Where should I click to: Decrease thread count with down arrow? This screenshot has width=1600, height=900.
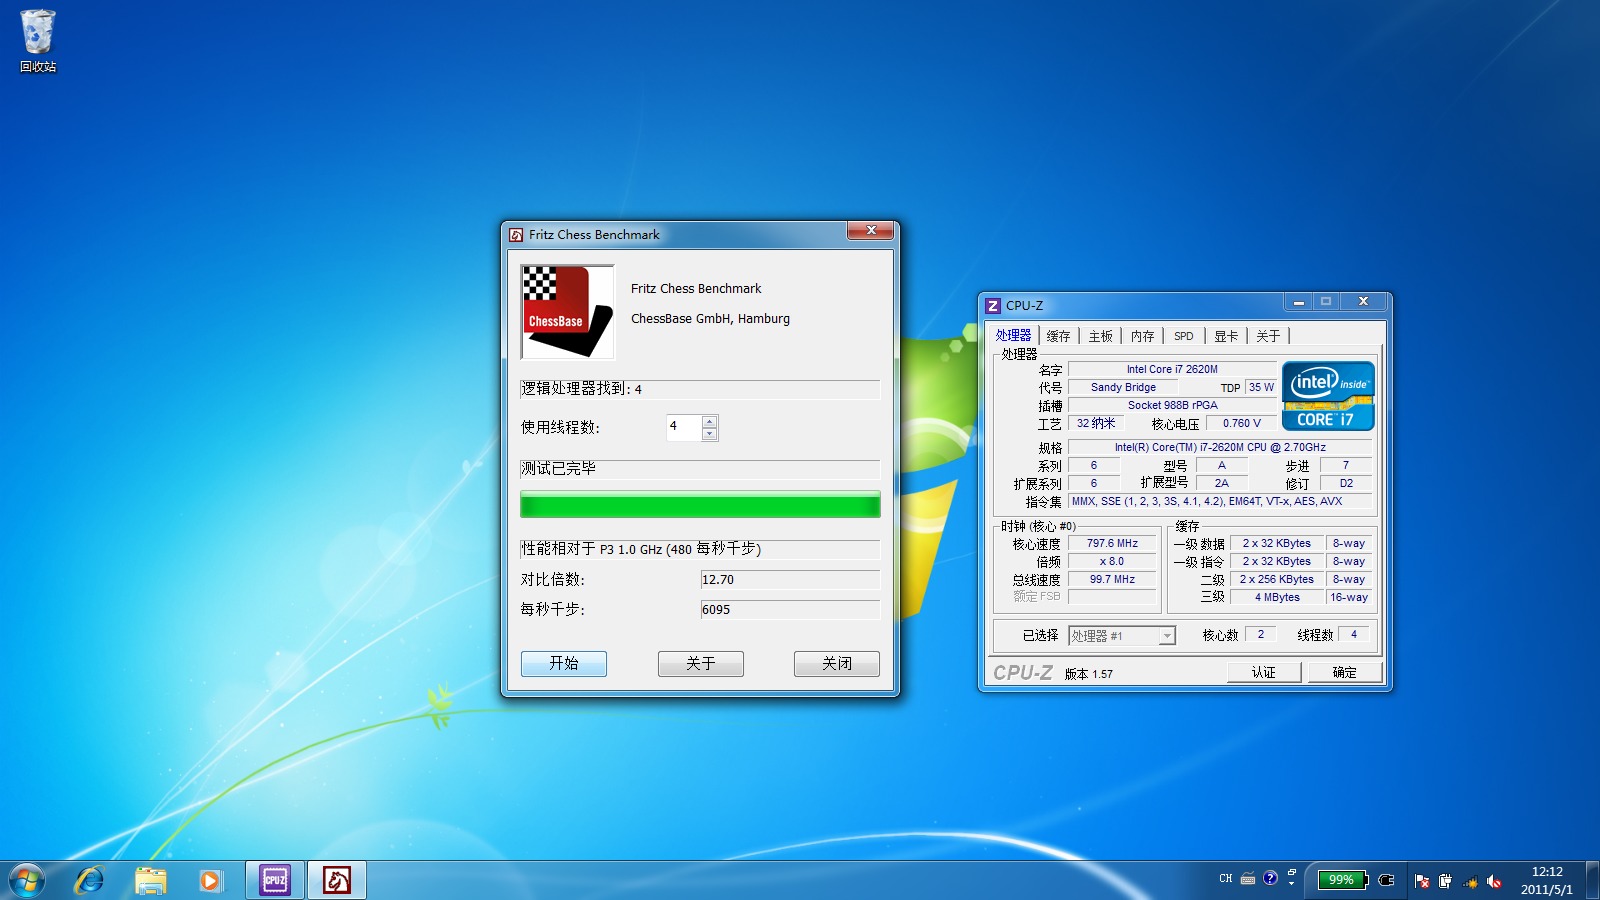pyautogui.click(x=709, y=434)
